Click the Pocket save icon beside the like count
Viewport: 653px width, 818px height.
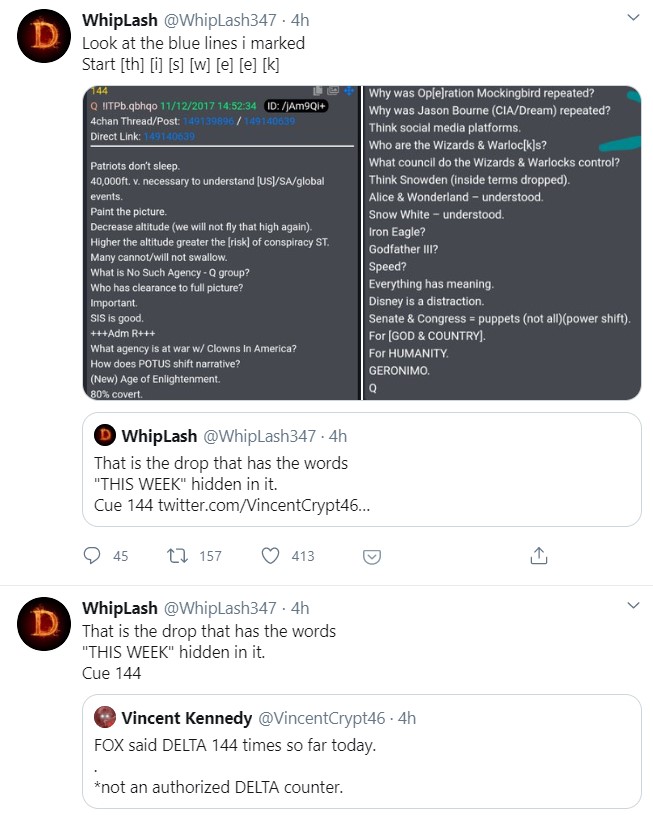[x=371, y=555]
